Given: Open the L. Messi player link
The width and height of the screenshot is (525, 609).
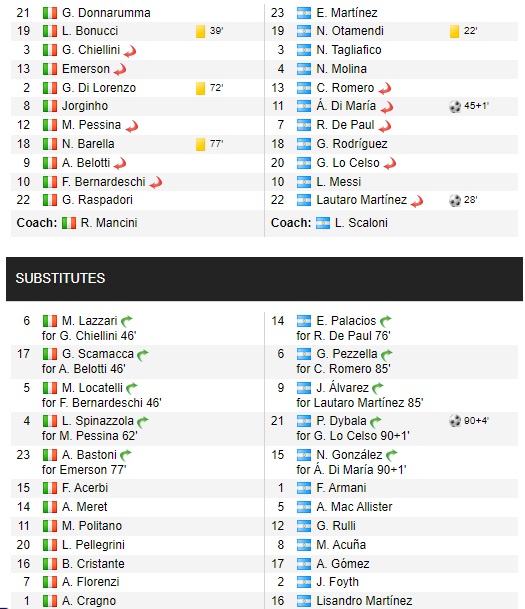Looking at the screenshot, I should point(339,182).
